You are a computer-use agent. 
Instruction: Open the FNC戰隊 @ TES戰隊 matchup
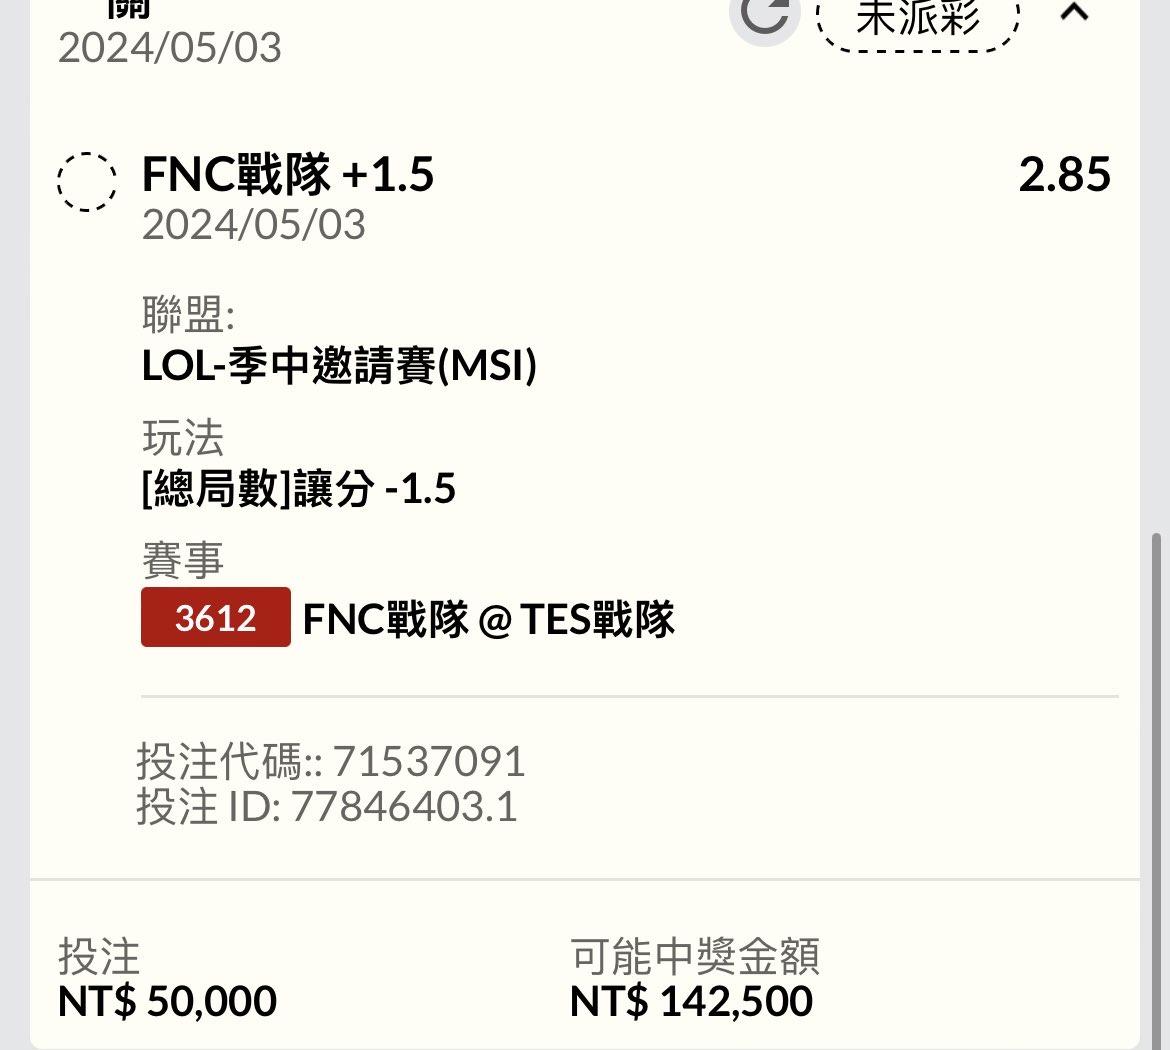[x=488, y=619]
